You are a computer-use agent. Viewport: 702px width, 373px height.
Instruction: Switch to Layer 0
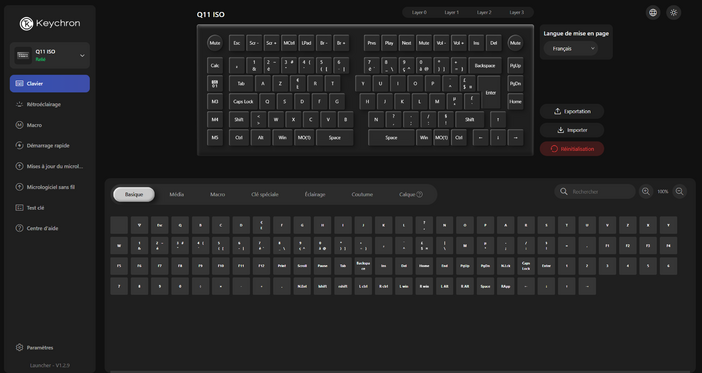(x=419, y=13)
